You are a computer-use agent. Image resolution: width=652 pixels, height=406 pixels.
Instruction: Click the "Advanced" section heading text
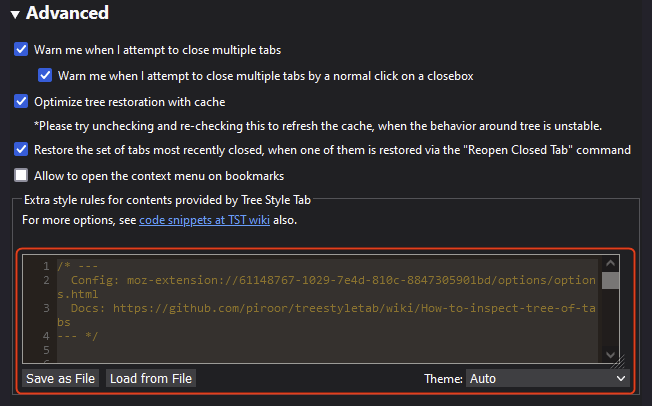[x=68, y=14]
